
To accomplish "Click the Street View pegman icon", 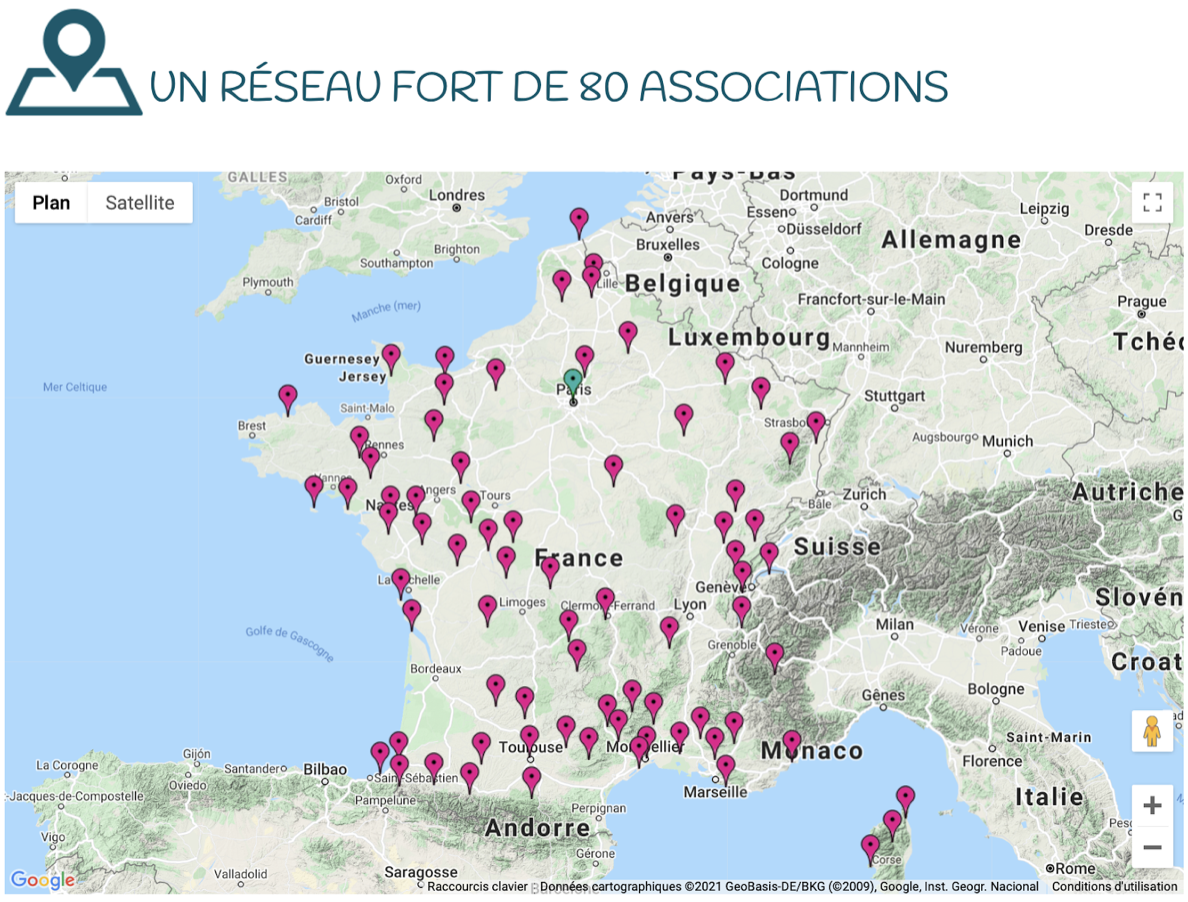I will (x=1152, y=731).
